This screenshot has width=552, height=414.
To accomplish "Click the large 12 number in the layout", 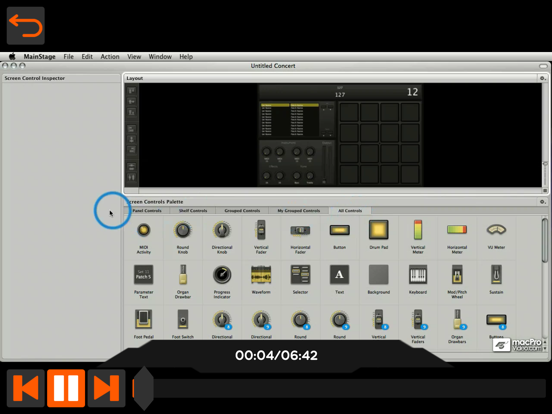I will click(x=412, y=92).
